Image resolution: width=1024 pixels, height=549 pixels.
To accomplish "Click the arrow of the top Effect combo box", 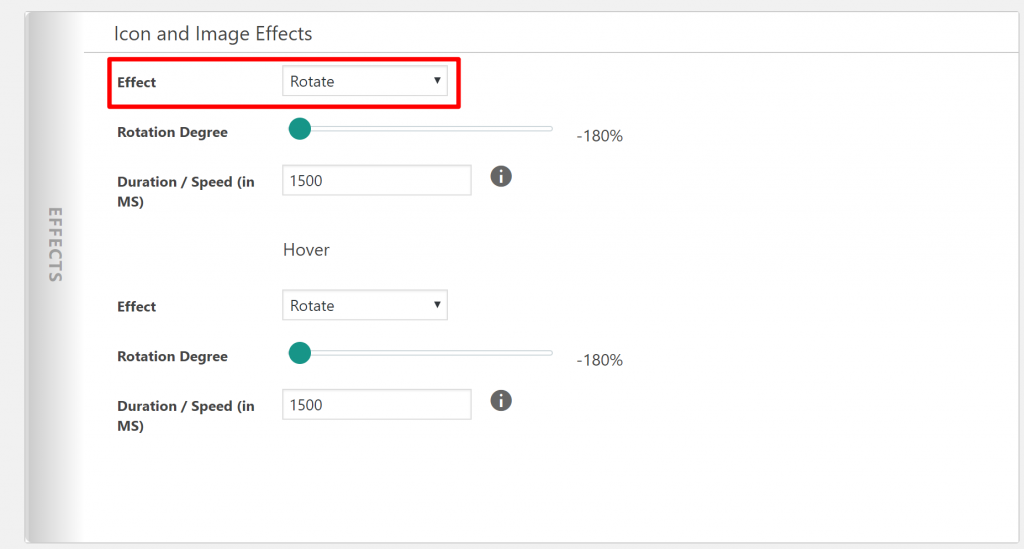I will pyautogui.click(x=437, y=80).
